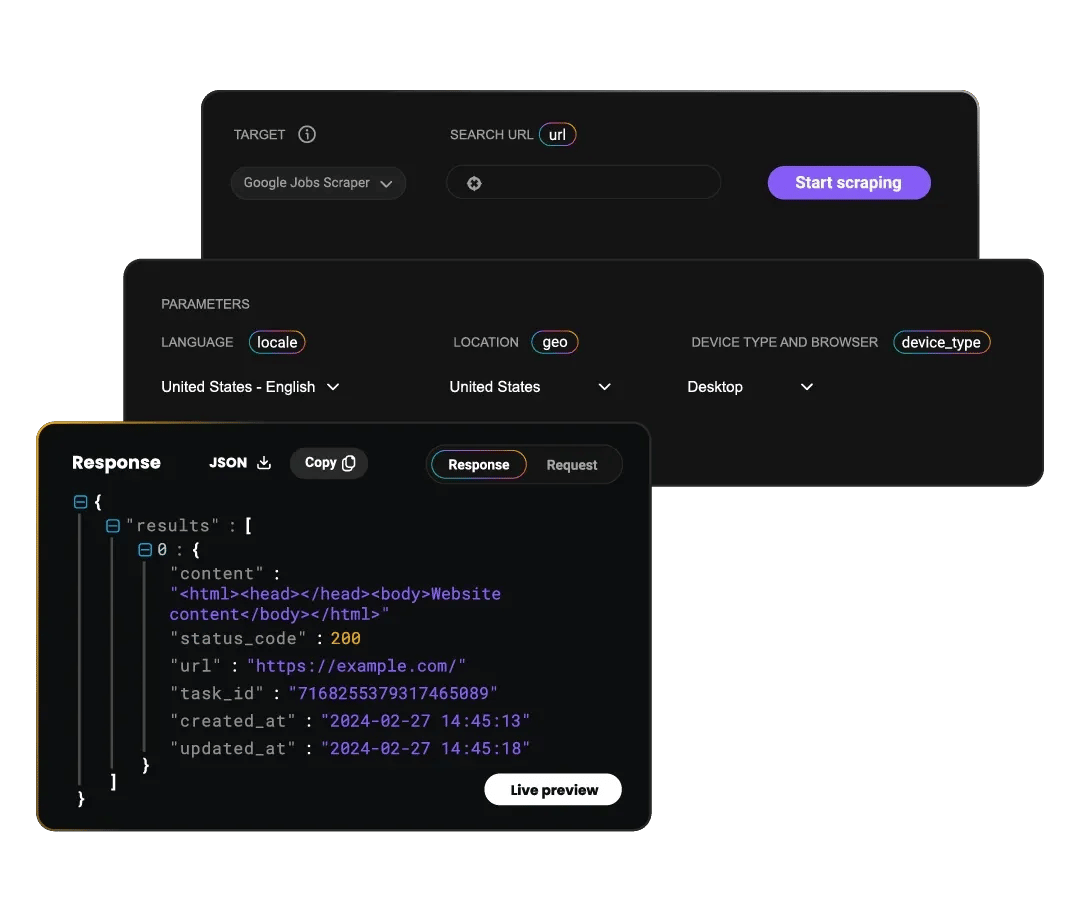Open the United States location dropdown
The height and width of the screenshot is (921, 1081).
530,387
